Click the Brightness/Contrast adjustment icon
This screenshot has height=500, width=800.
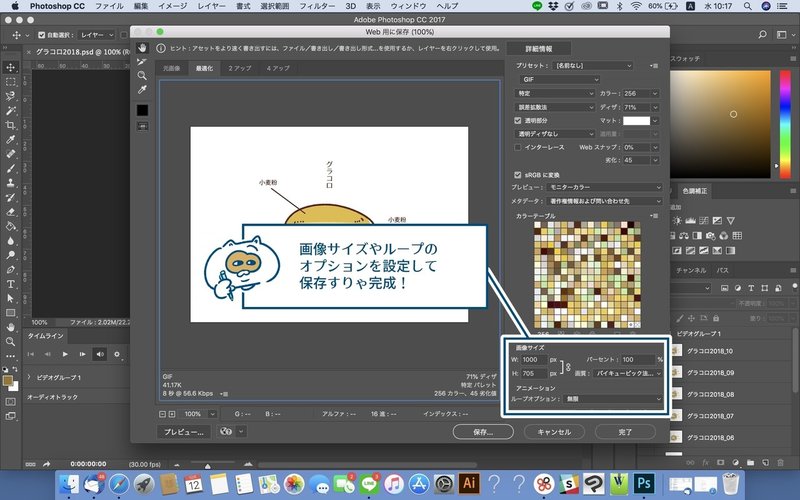(x=677, y=220)
